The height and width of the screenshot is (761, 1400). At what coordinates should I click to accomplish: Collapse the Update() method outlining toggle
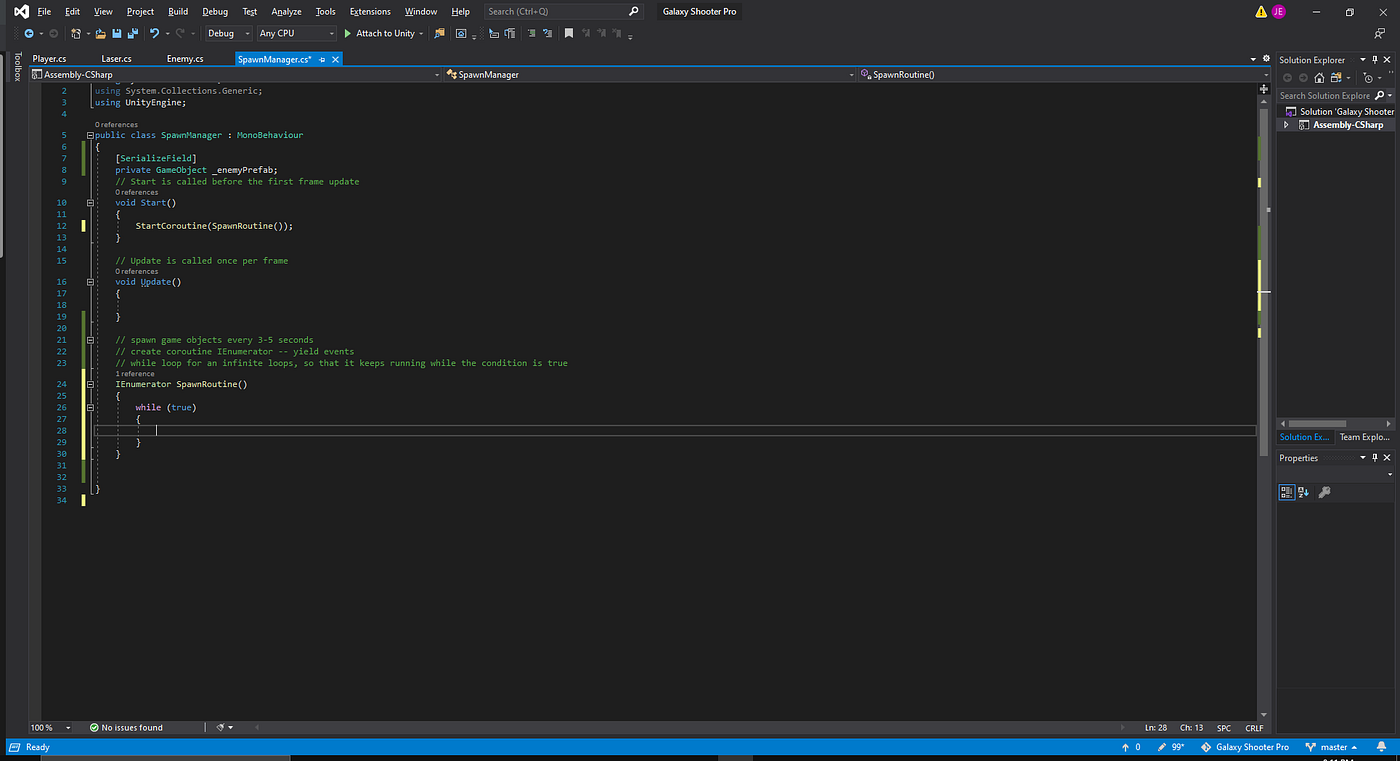tap(90, 282)
